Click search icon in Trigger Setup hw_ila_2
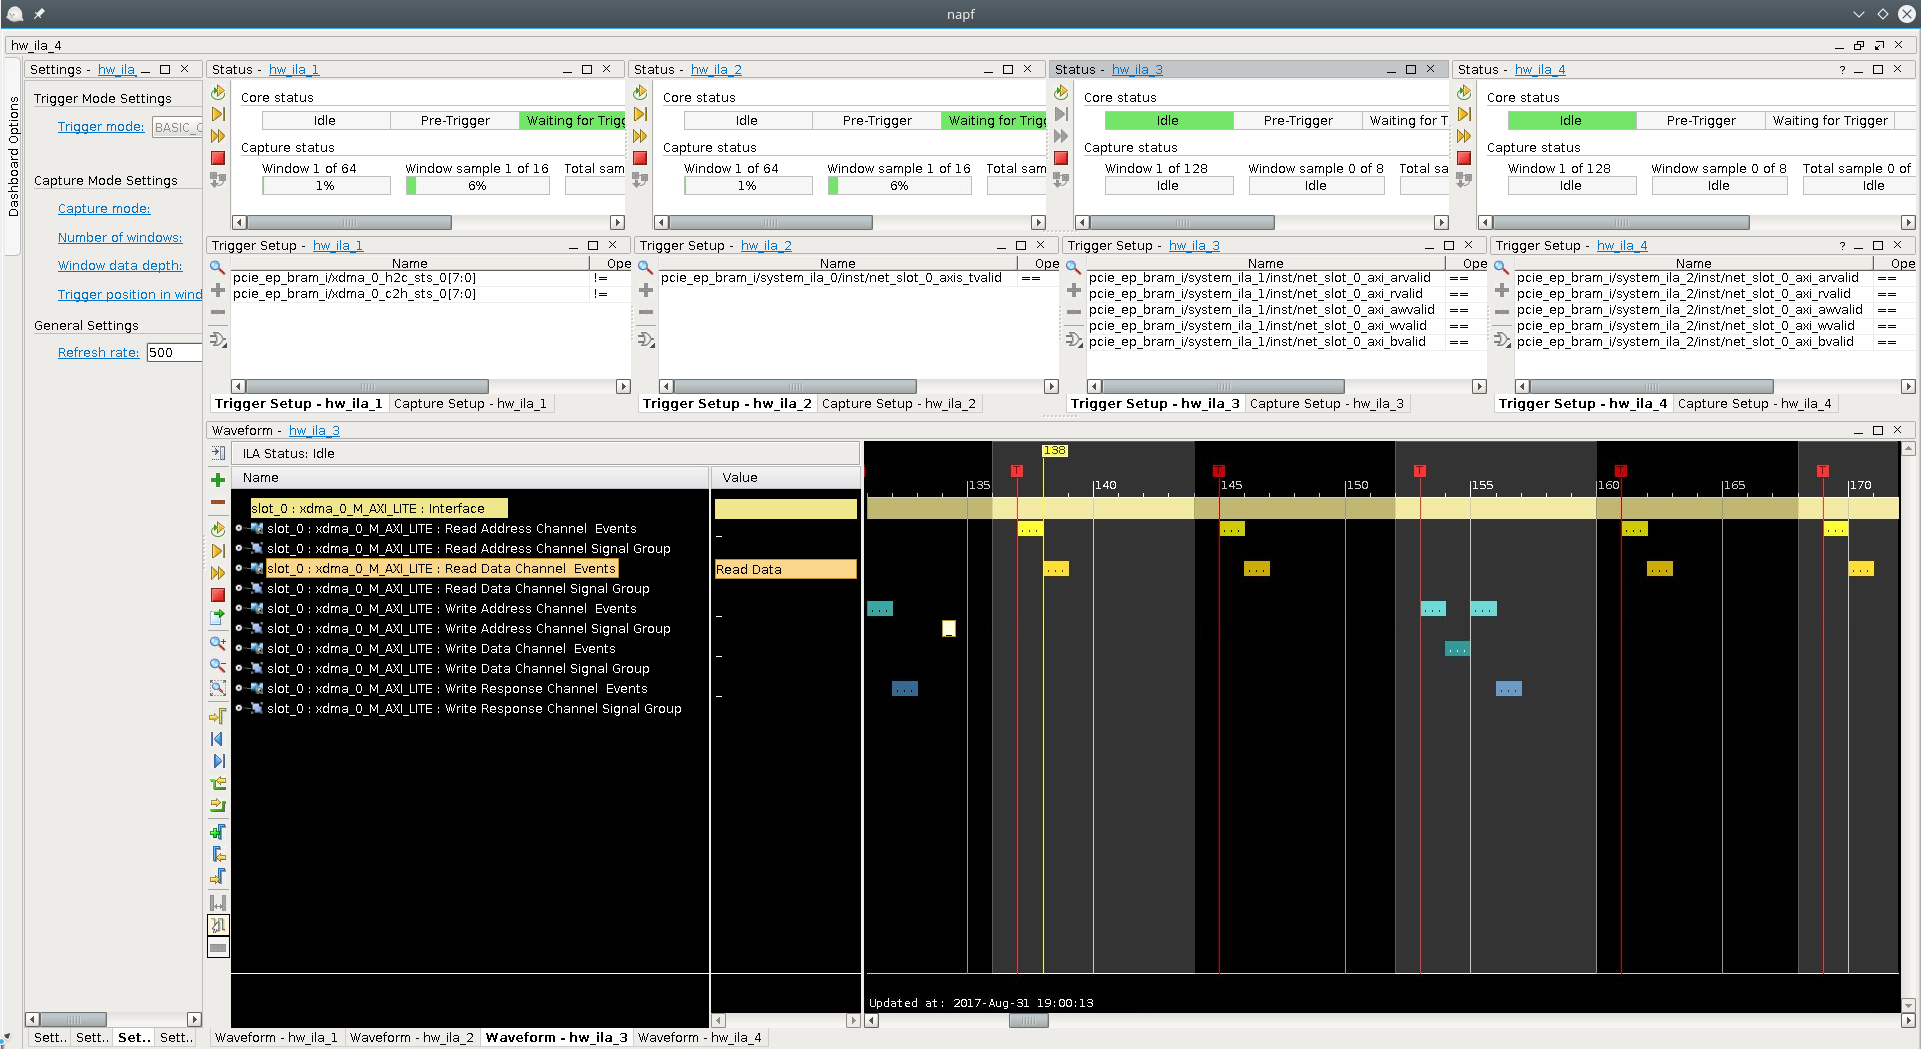The image size is (1921, 1049). pos(645,268)
